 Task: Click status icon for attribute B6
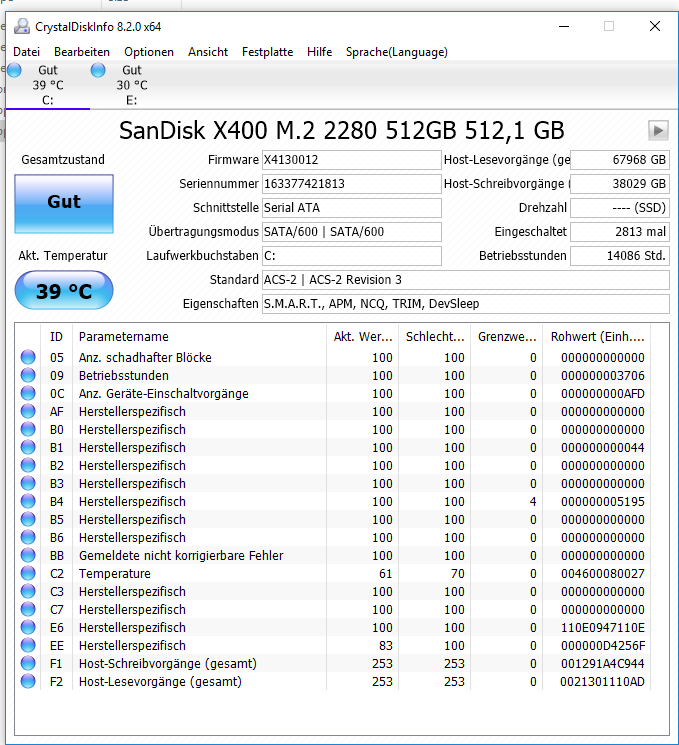[28, 537]
